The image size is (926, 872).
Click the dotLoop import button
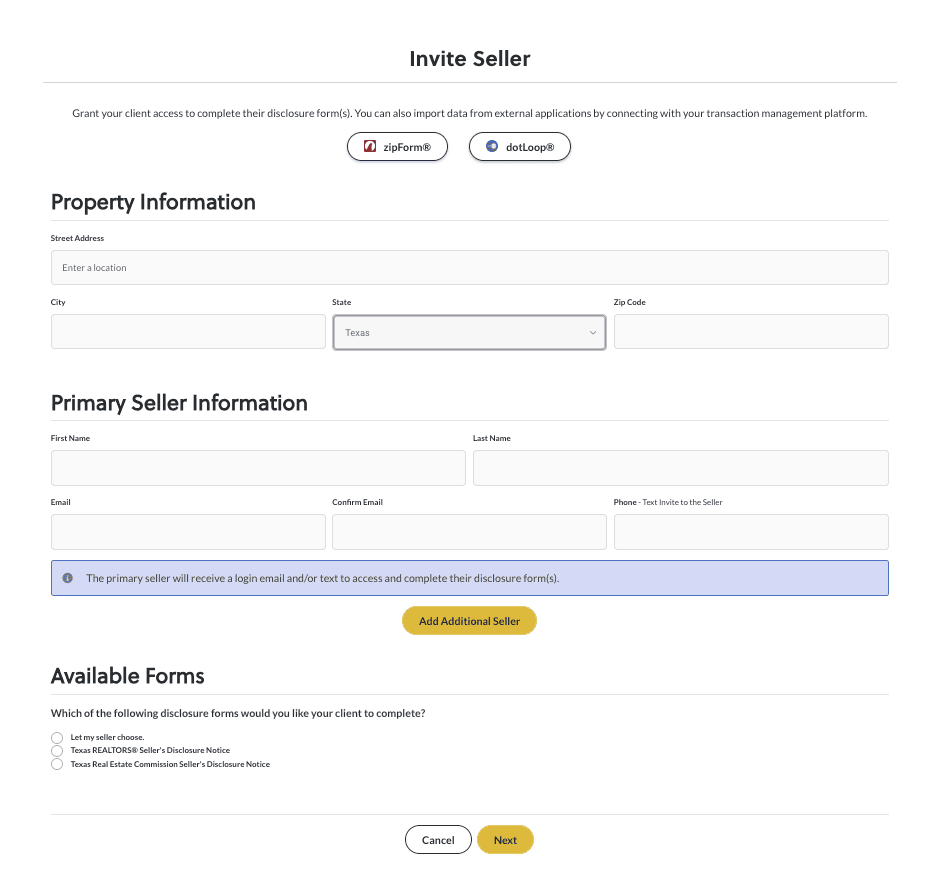click(x=520, y=146)
